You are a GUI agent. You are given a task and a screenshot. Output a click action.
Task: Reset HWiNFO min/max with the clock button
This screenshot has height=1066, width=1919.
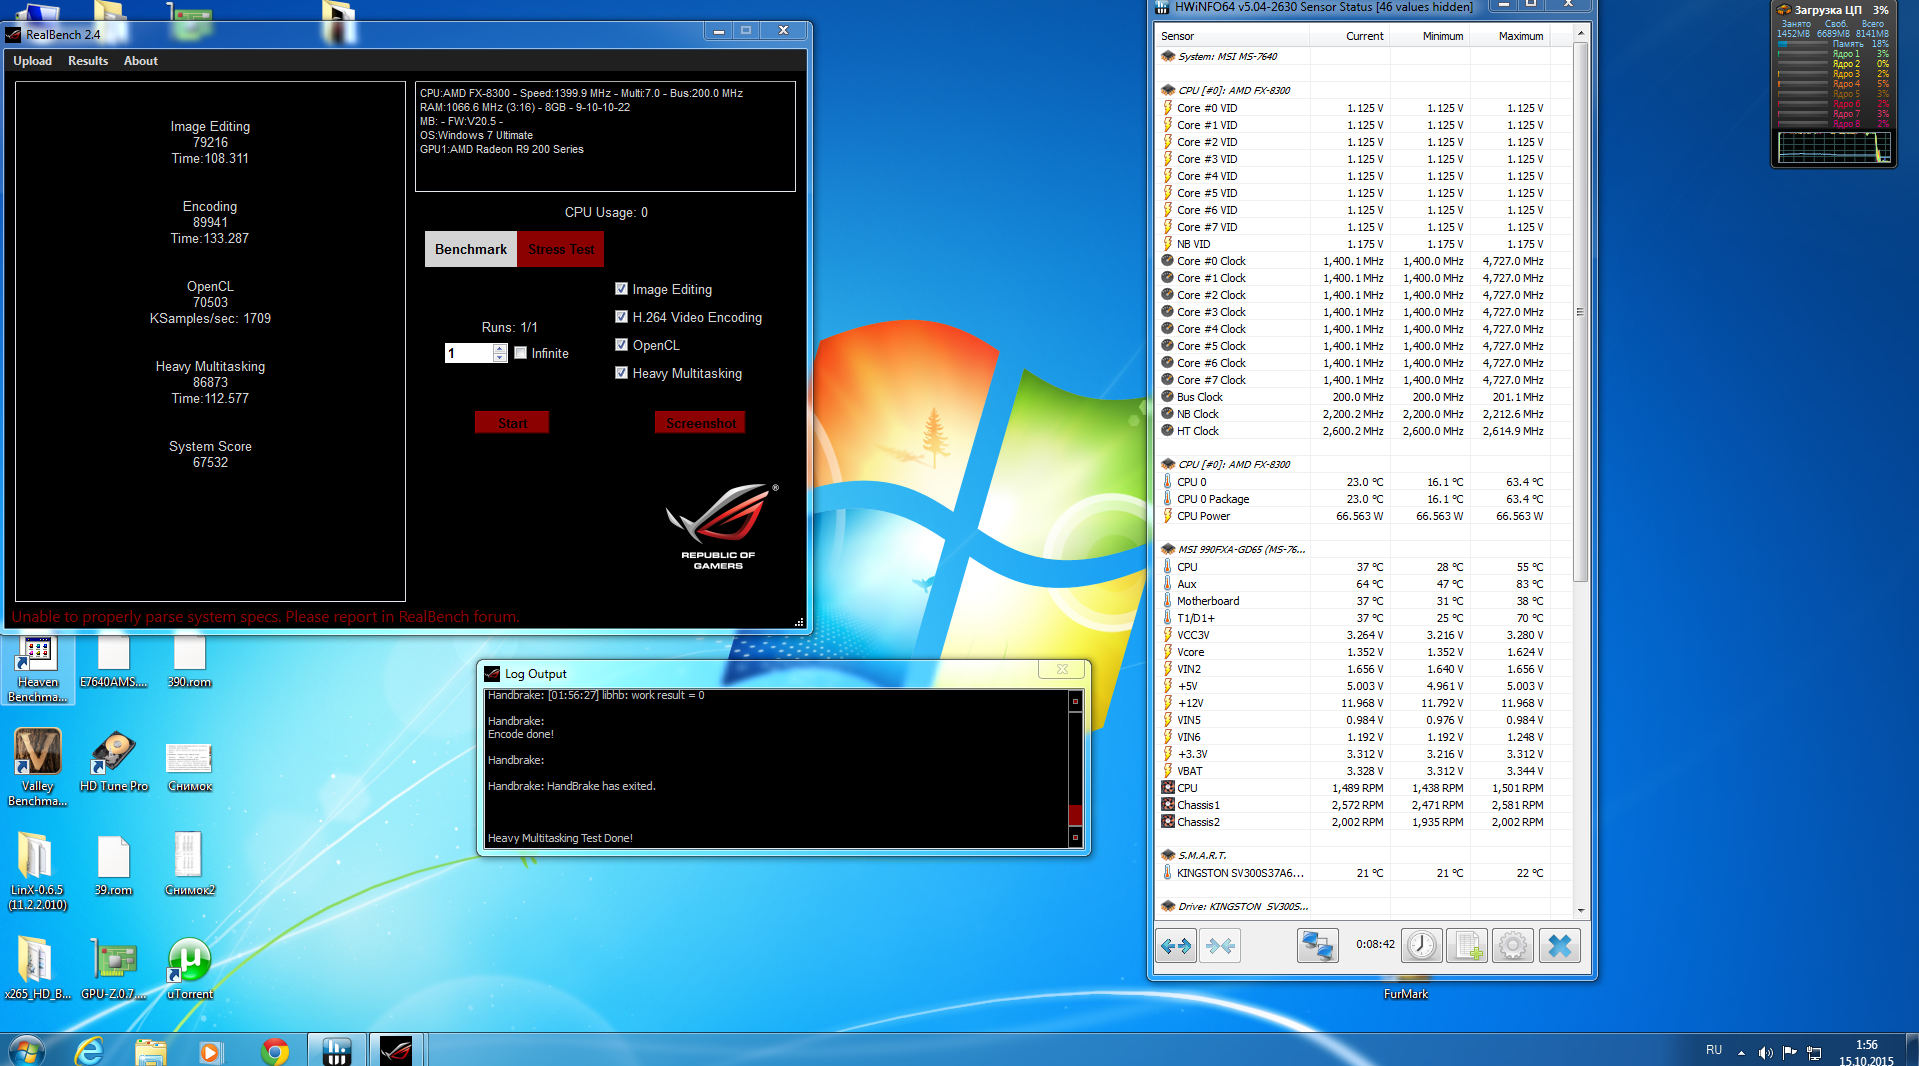point(1422,945)
